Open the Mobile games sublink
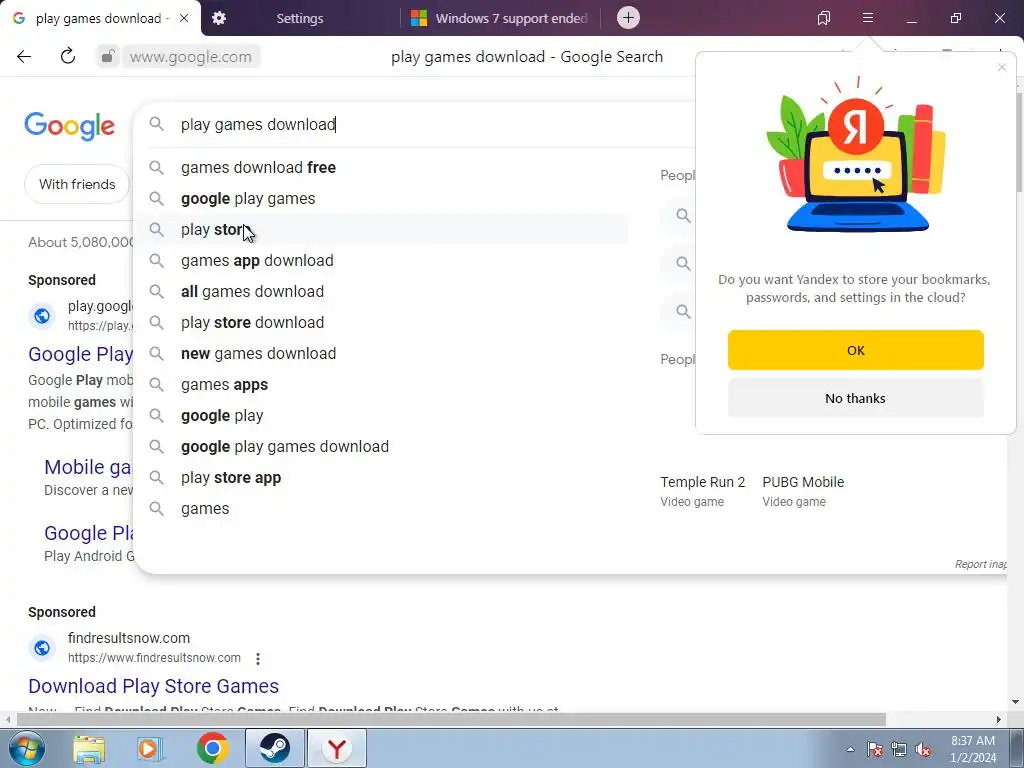1024x768 pixels. pos(88,468)
